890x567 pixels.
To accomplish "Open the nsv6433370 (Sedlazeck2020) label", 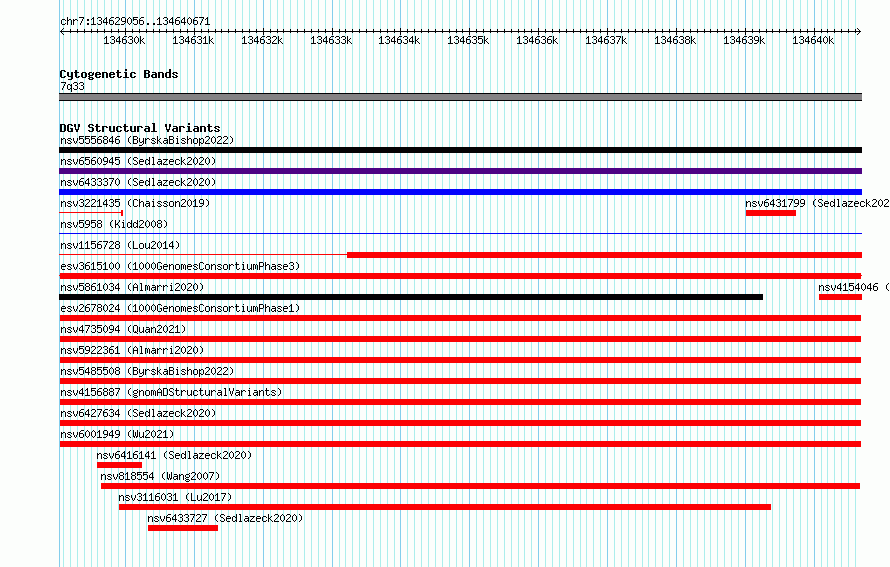I will [138, 182].
